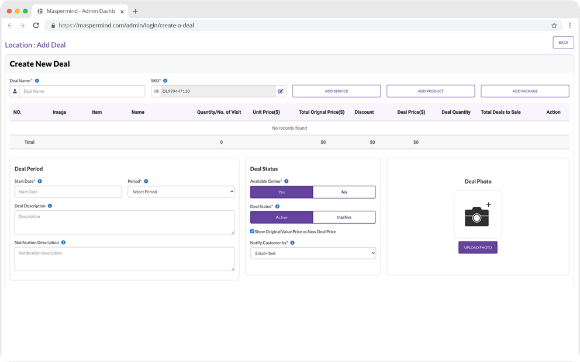580x362 pixels.
Task: Click the Start Date info icon
Action: coord(40,181)
